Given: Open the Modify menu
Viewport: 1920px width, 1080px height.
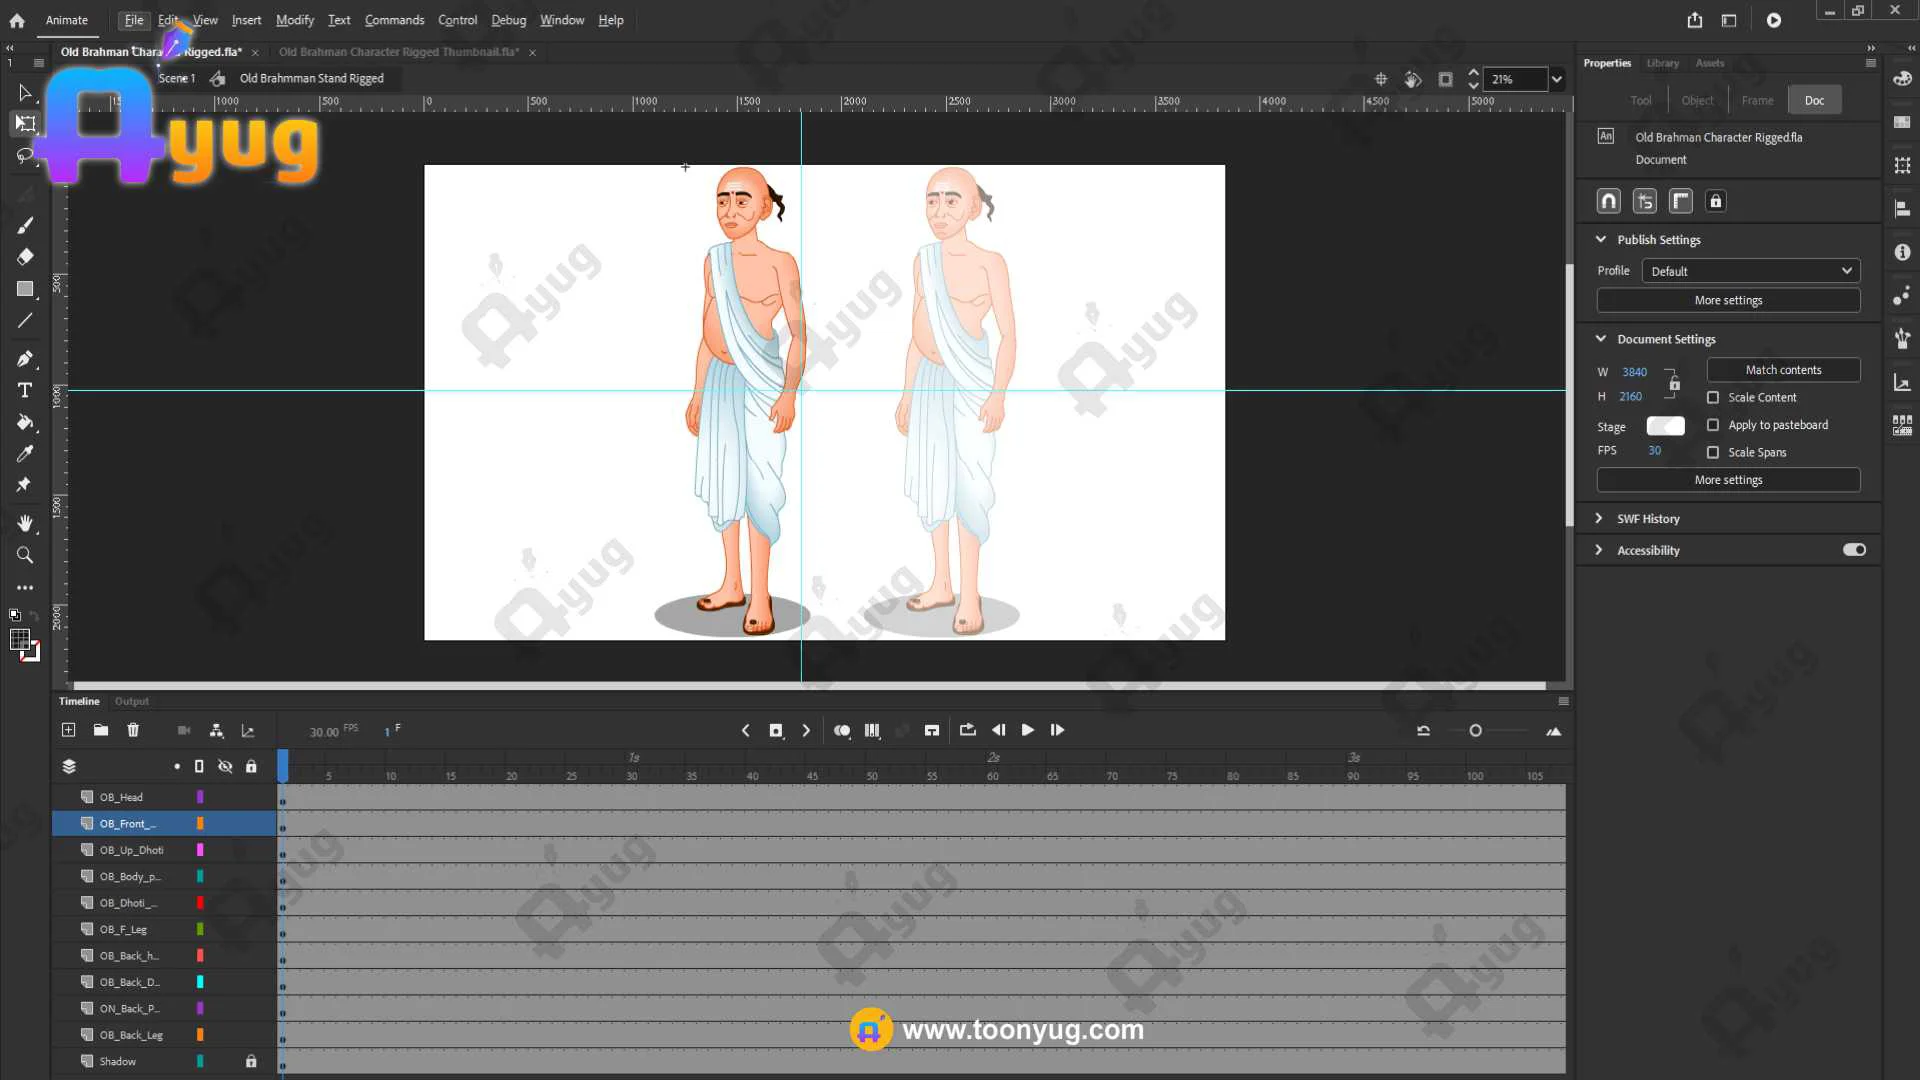Looking at the screenshot, I should point(294,20).
